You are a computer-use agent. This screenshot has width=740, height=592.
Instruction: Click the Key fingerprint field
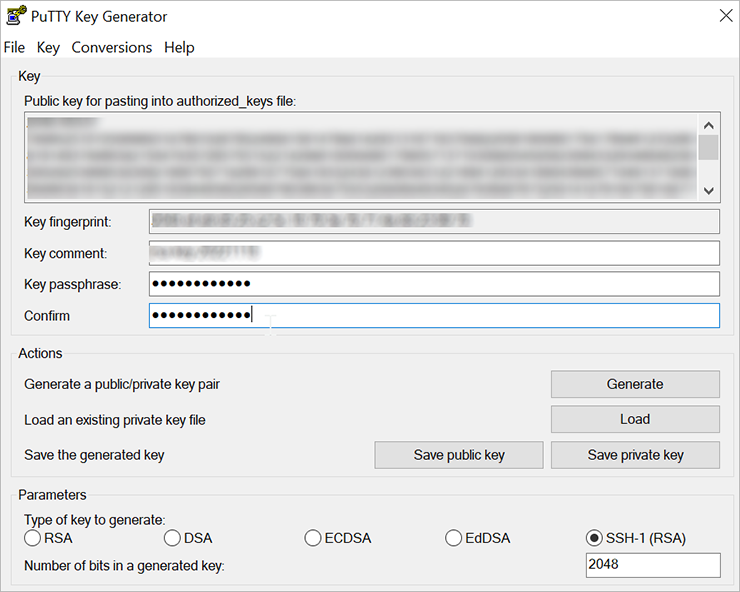(434, 221)
